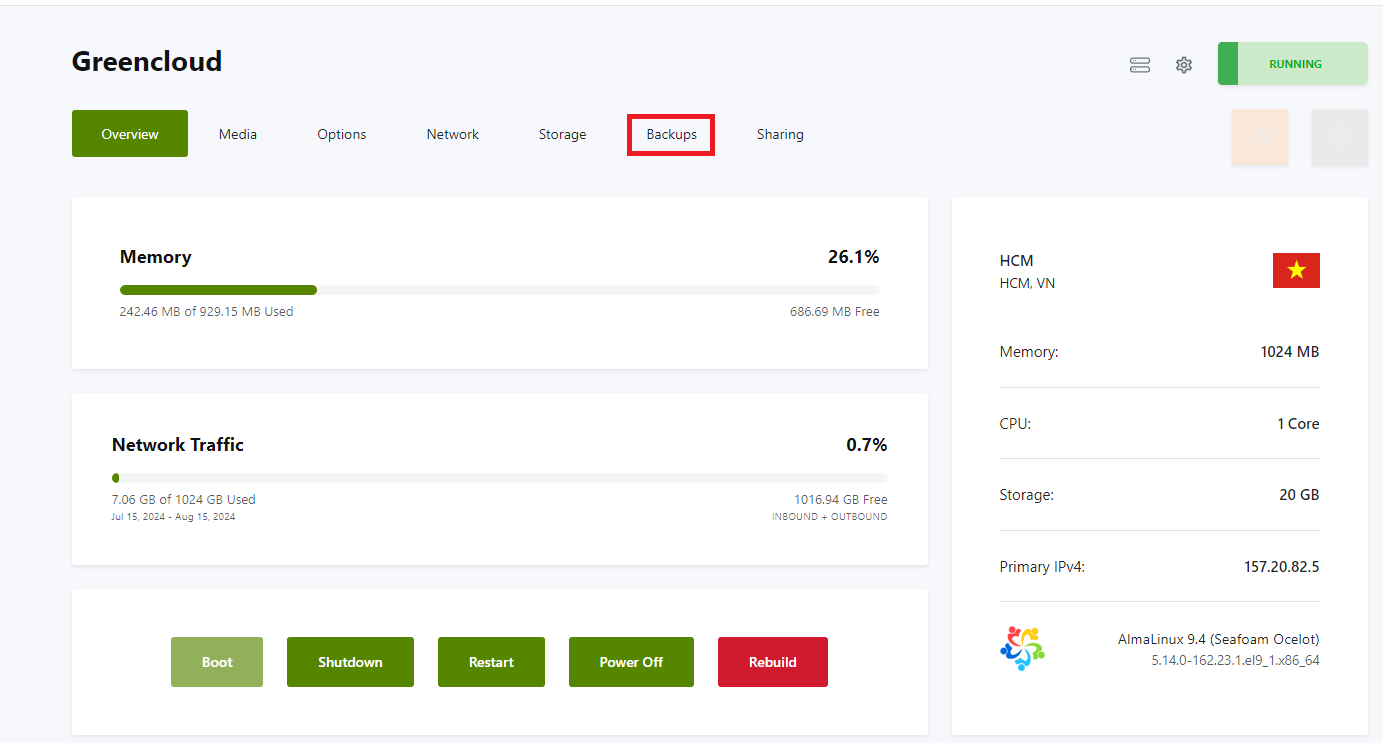1383x743 pixels.
Task: Click the Power Off button
Action: point(631,662)
